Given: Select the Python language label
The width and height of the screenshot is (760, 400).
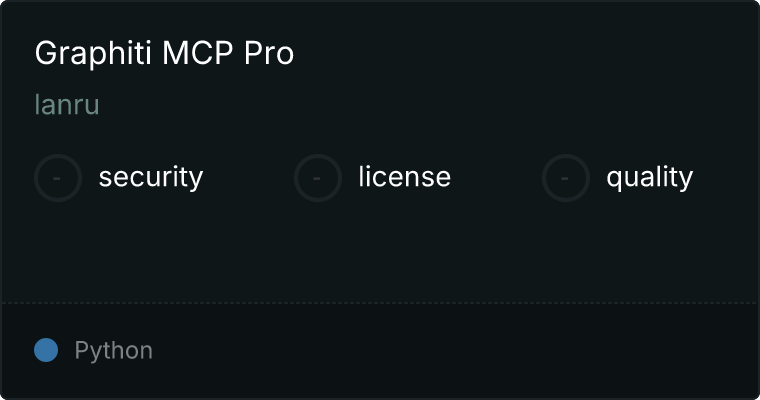Looking at the screenshot, I should coord(113,351).
